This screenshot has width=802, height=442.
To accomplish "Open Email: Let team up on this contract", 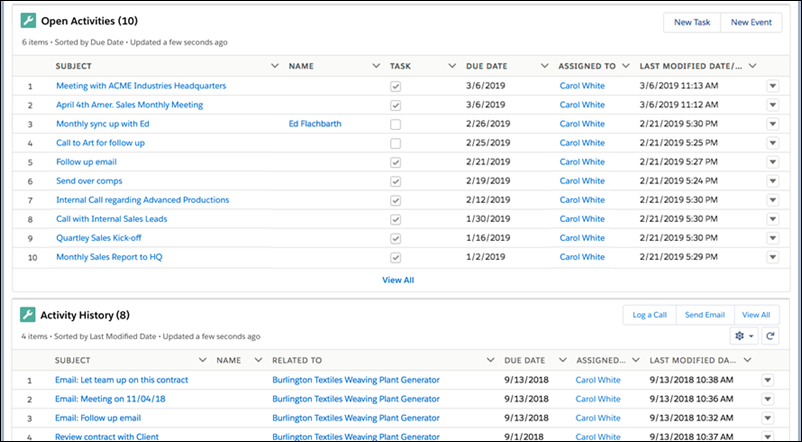I will (122, 380).
